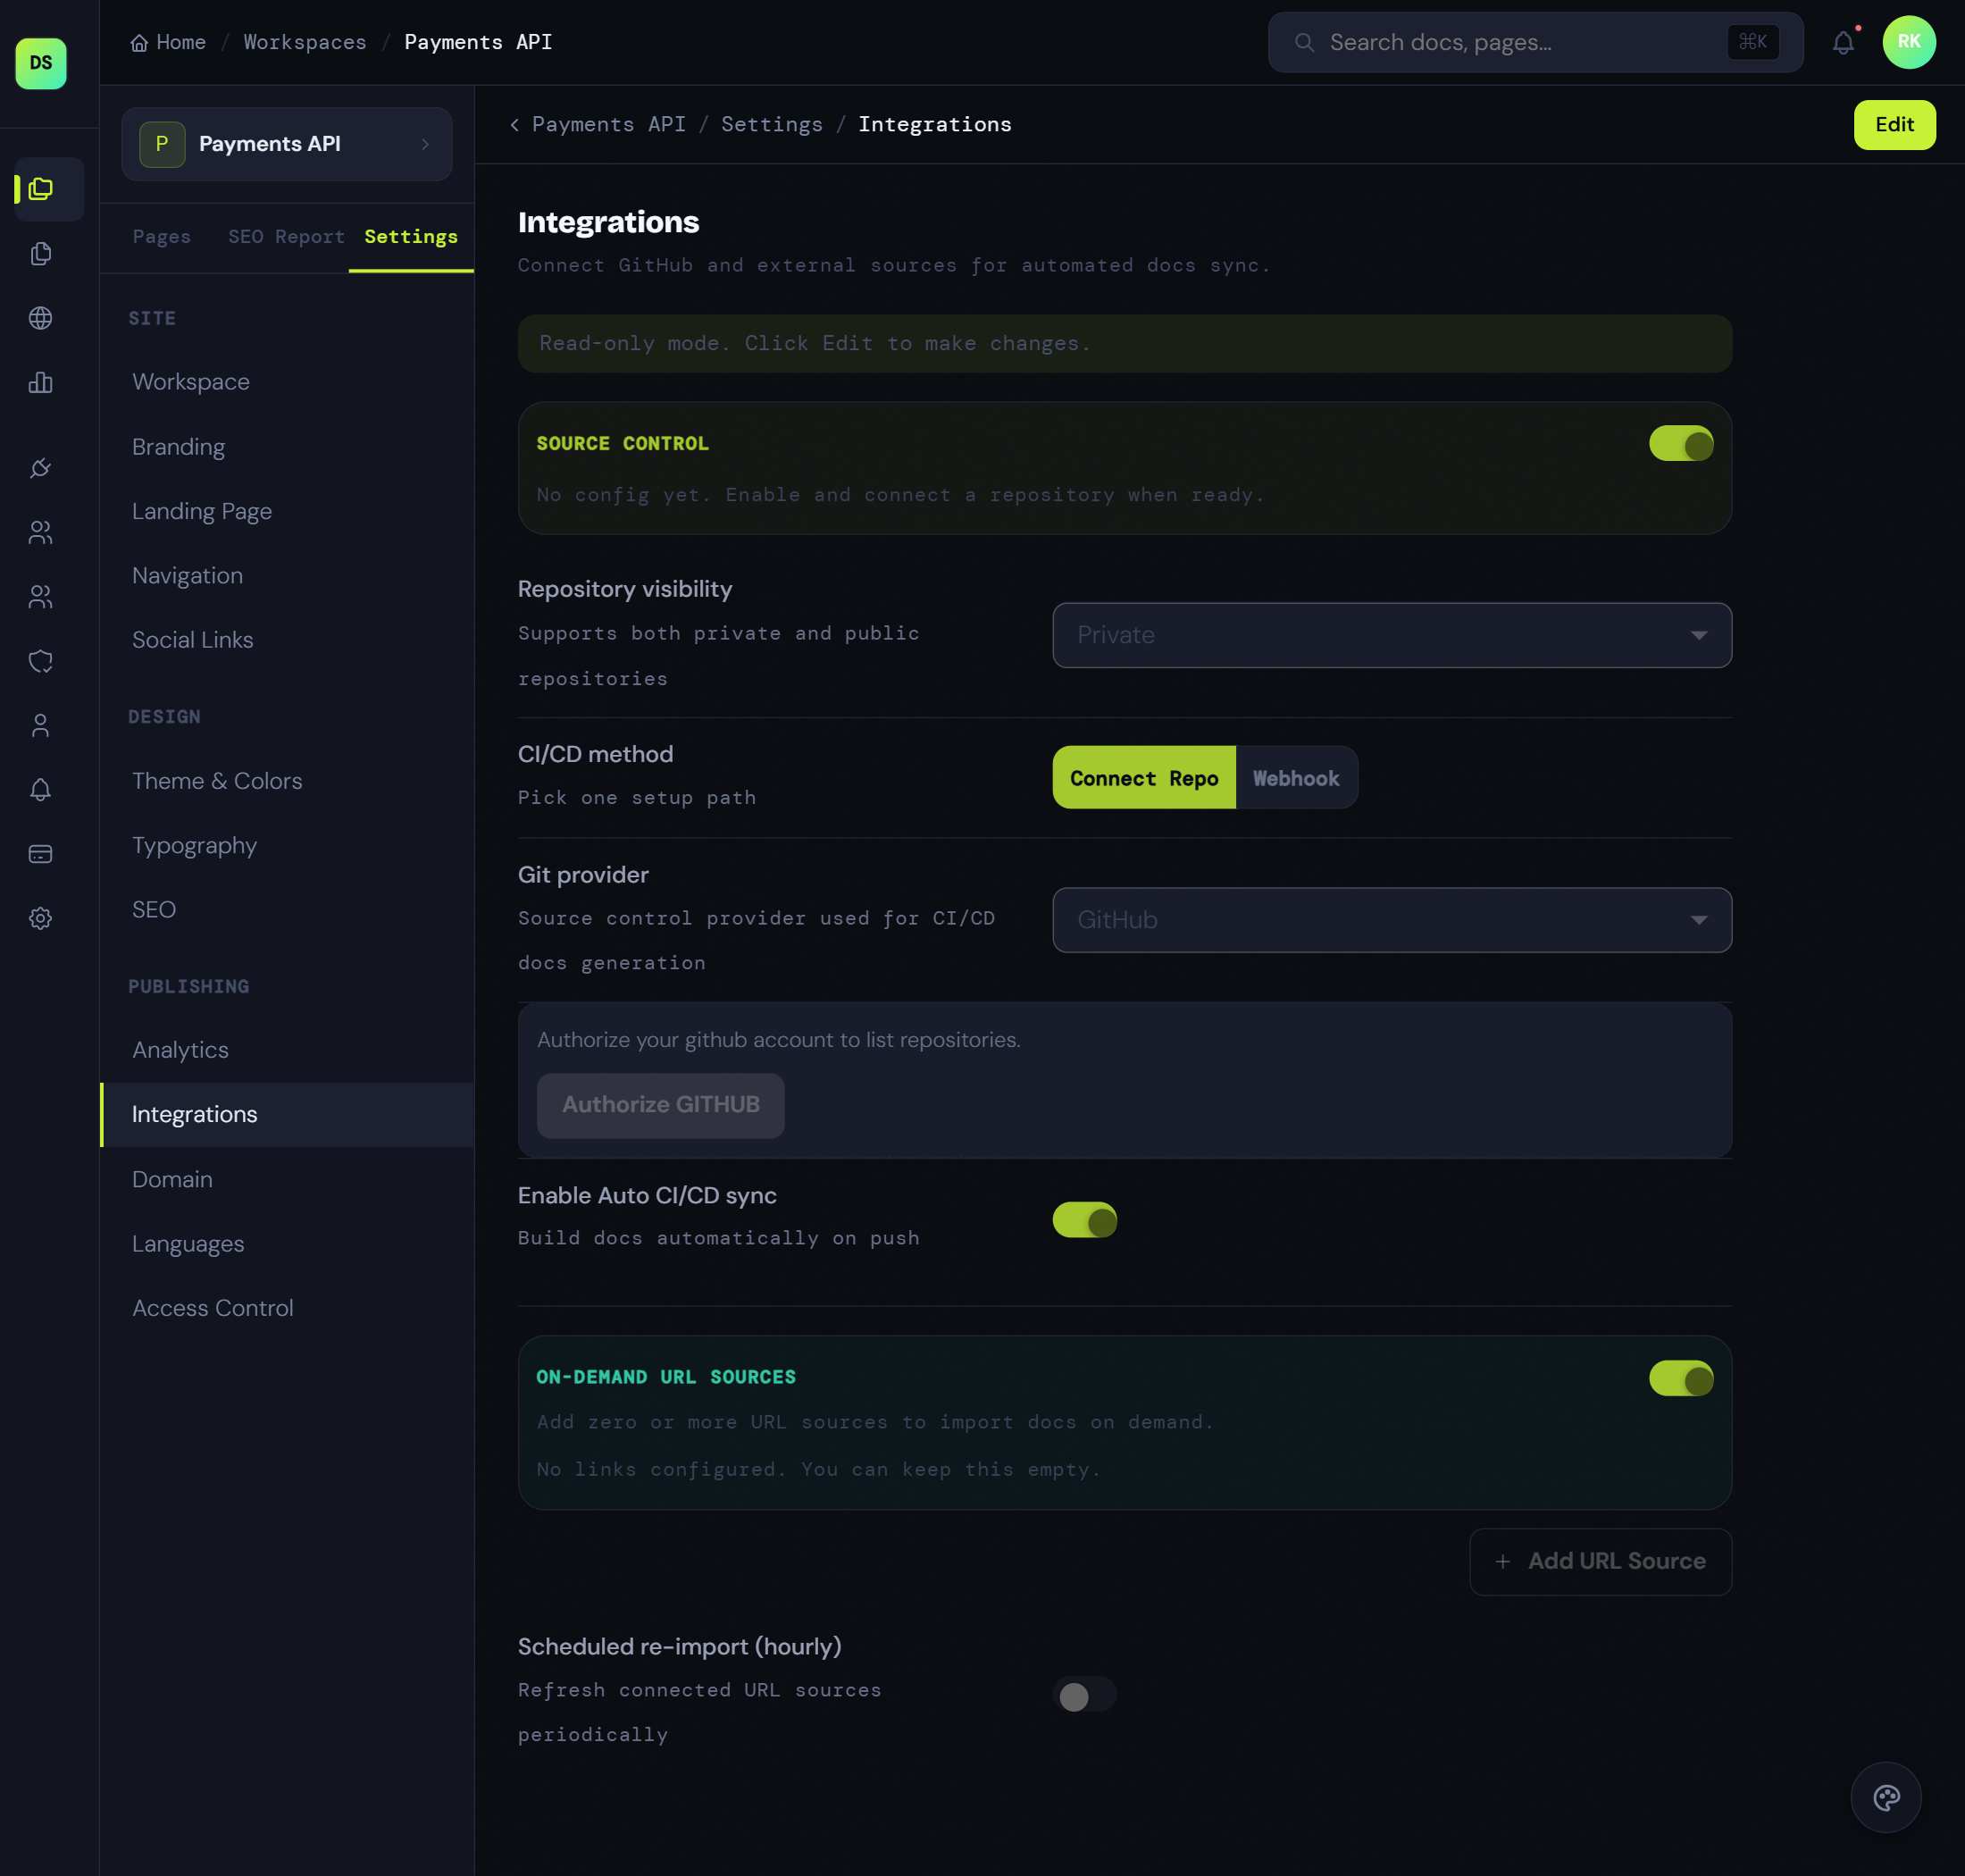Viewport: 1965px width, 1876px height.
Task: Turn off Enable Auto CI/CD sync
Action: pyautogui.click(x=1085, y=1220)
